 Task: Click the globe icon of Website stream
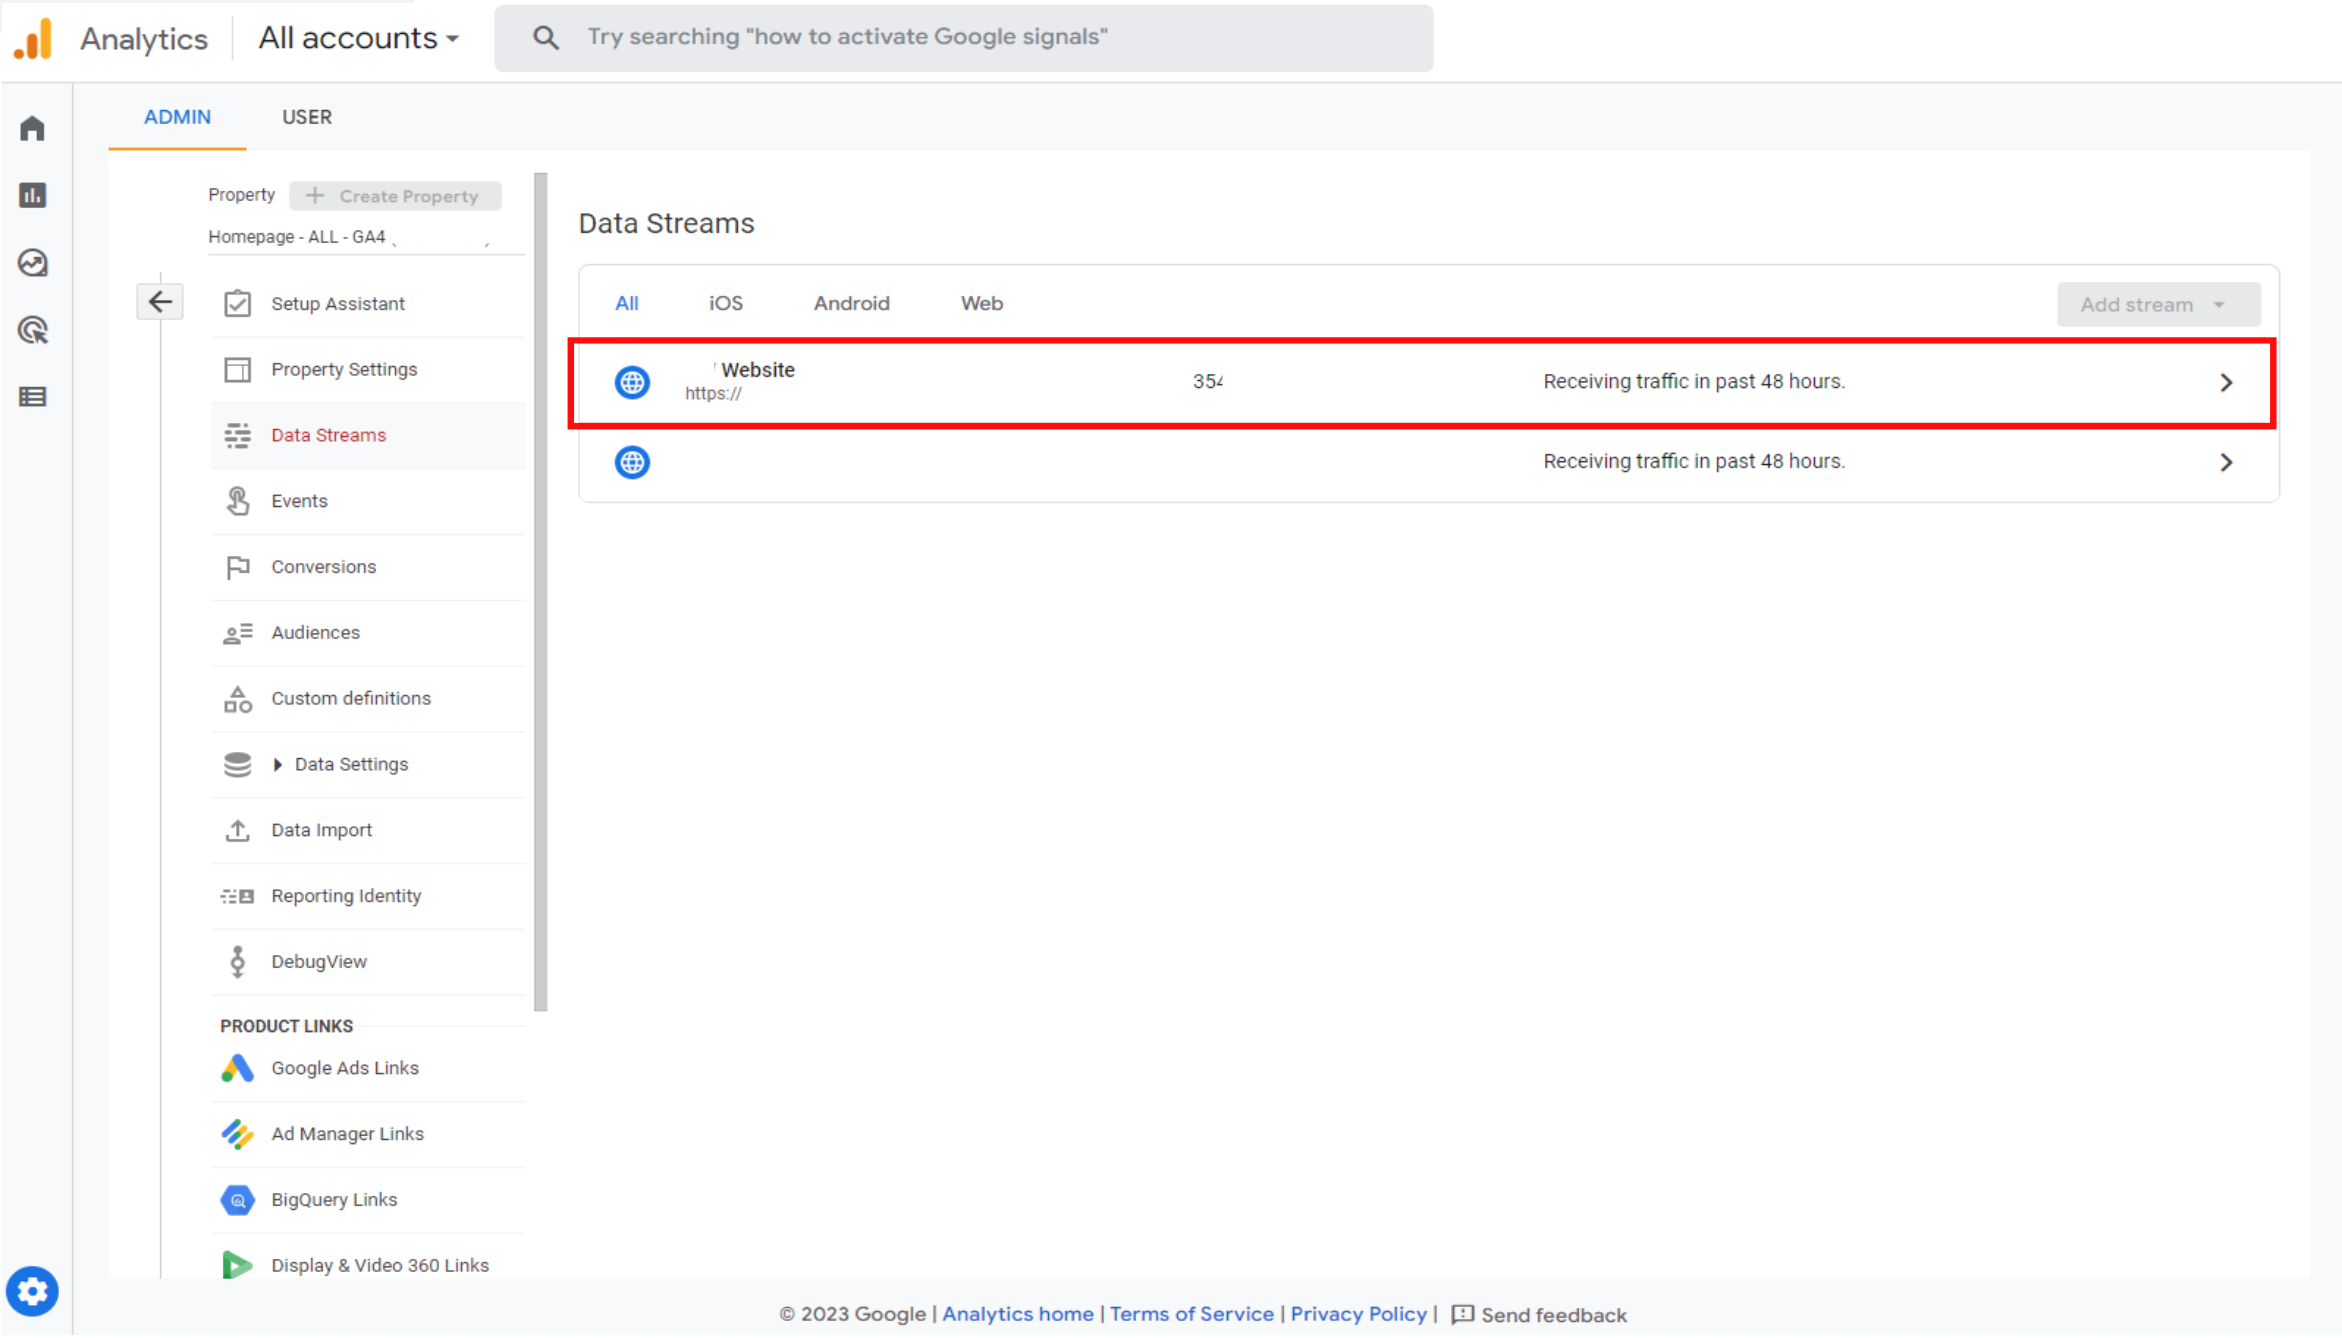632,382
